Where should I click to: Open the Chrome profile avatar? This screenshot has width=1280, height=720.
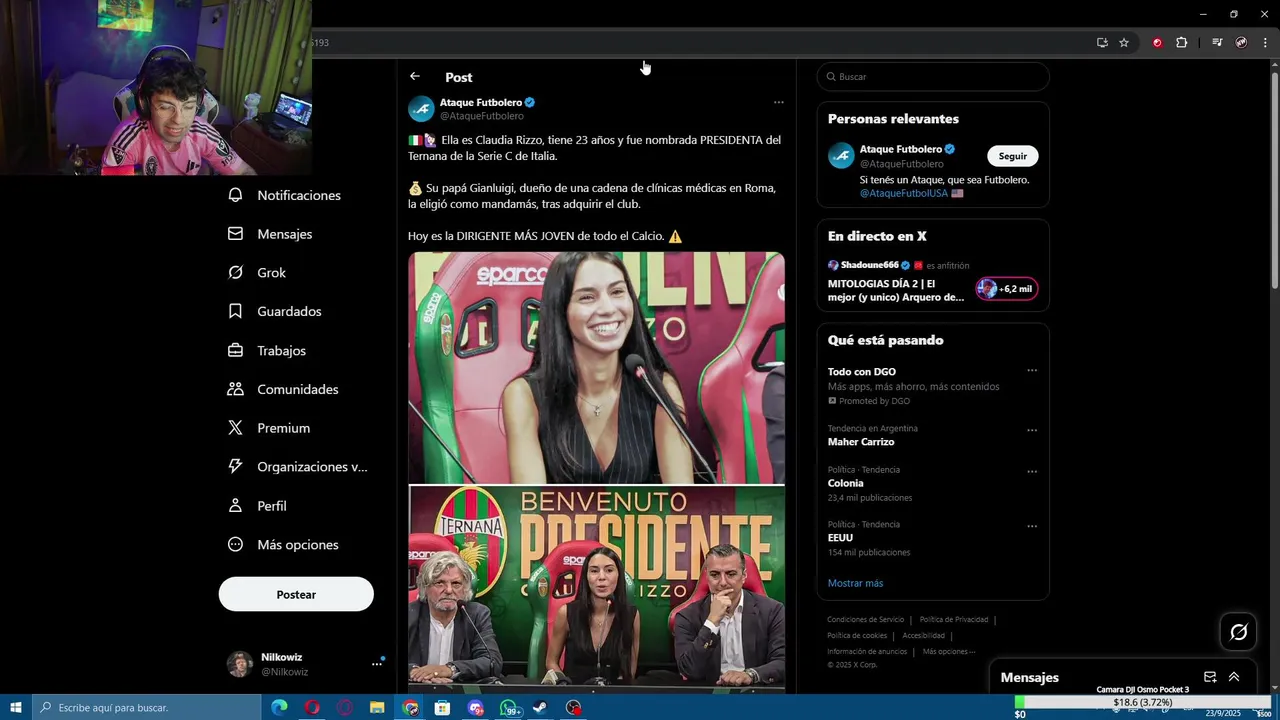coord(1241,43)
